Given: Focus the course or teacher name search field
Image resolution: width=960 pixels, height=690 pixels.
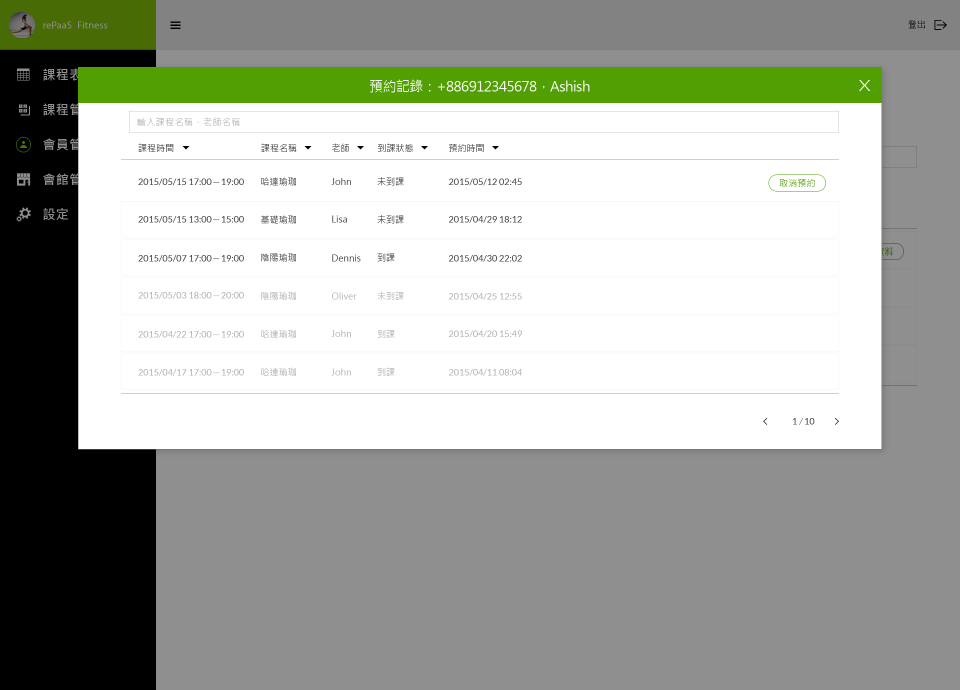Looking at the screenshot, I should pyautogui.click(x=483, y=122).
